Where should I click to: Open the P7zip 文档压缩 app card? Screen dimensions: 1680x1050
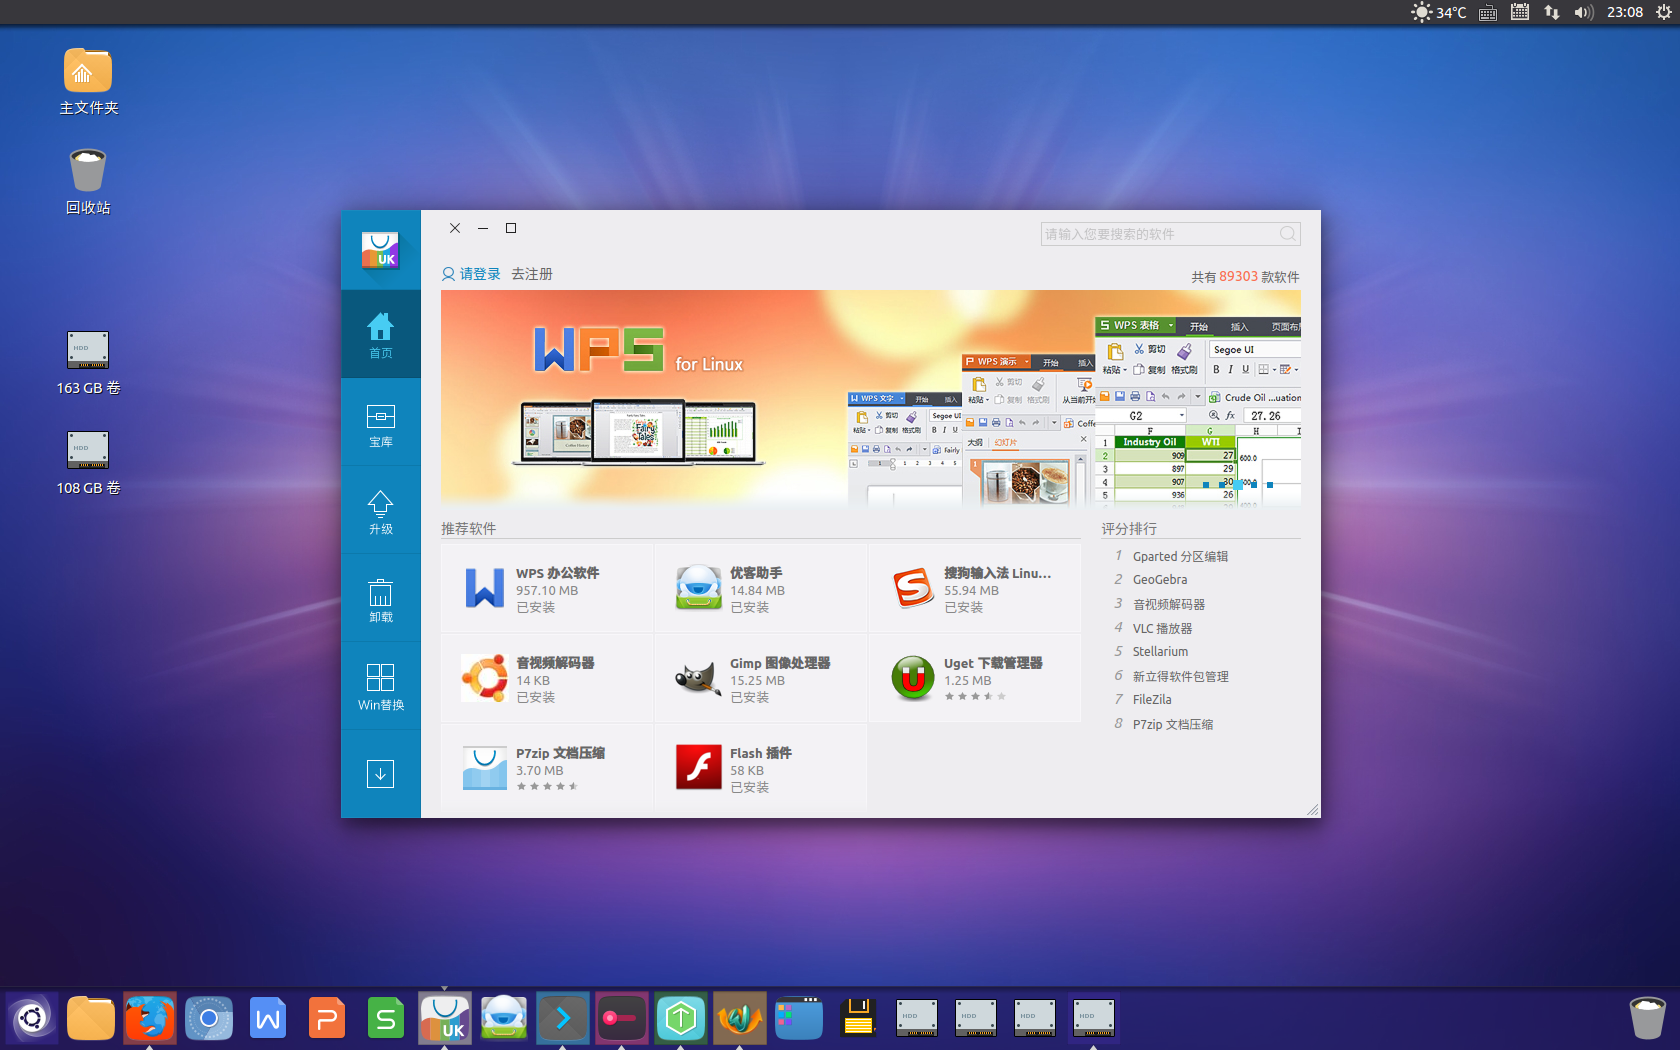[x=547, y=768]
